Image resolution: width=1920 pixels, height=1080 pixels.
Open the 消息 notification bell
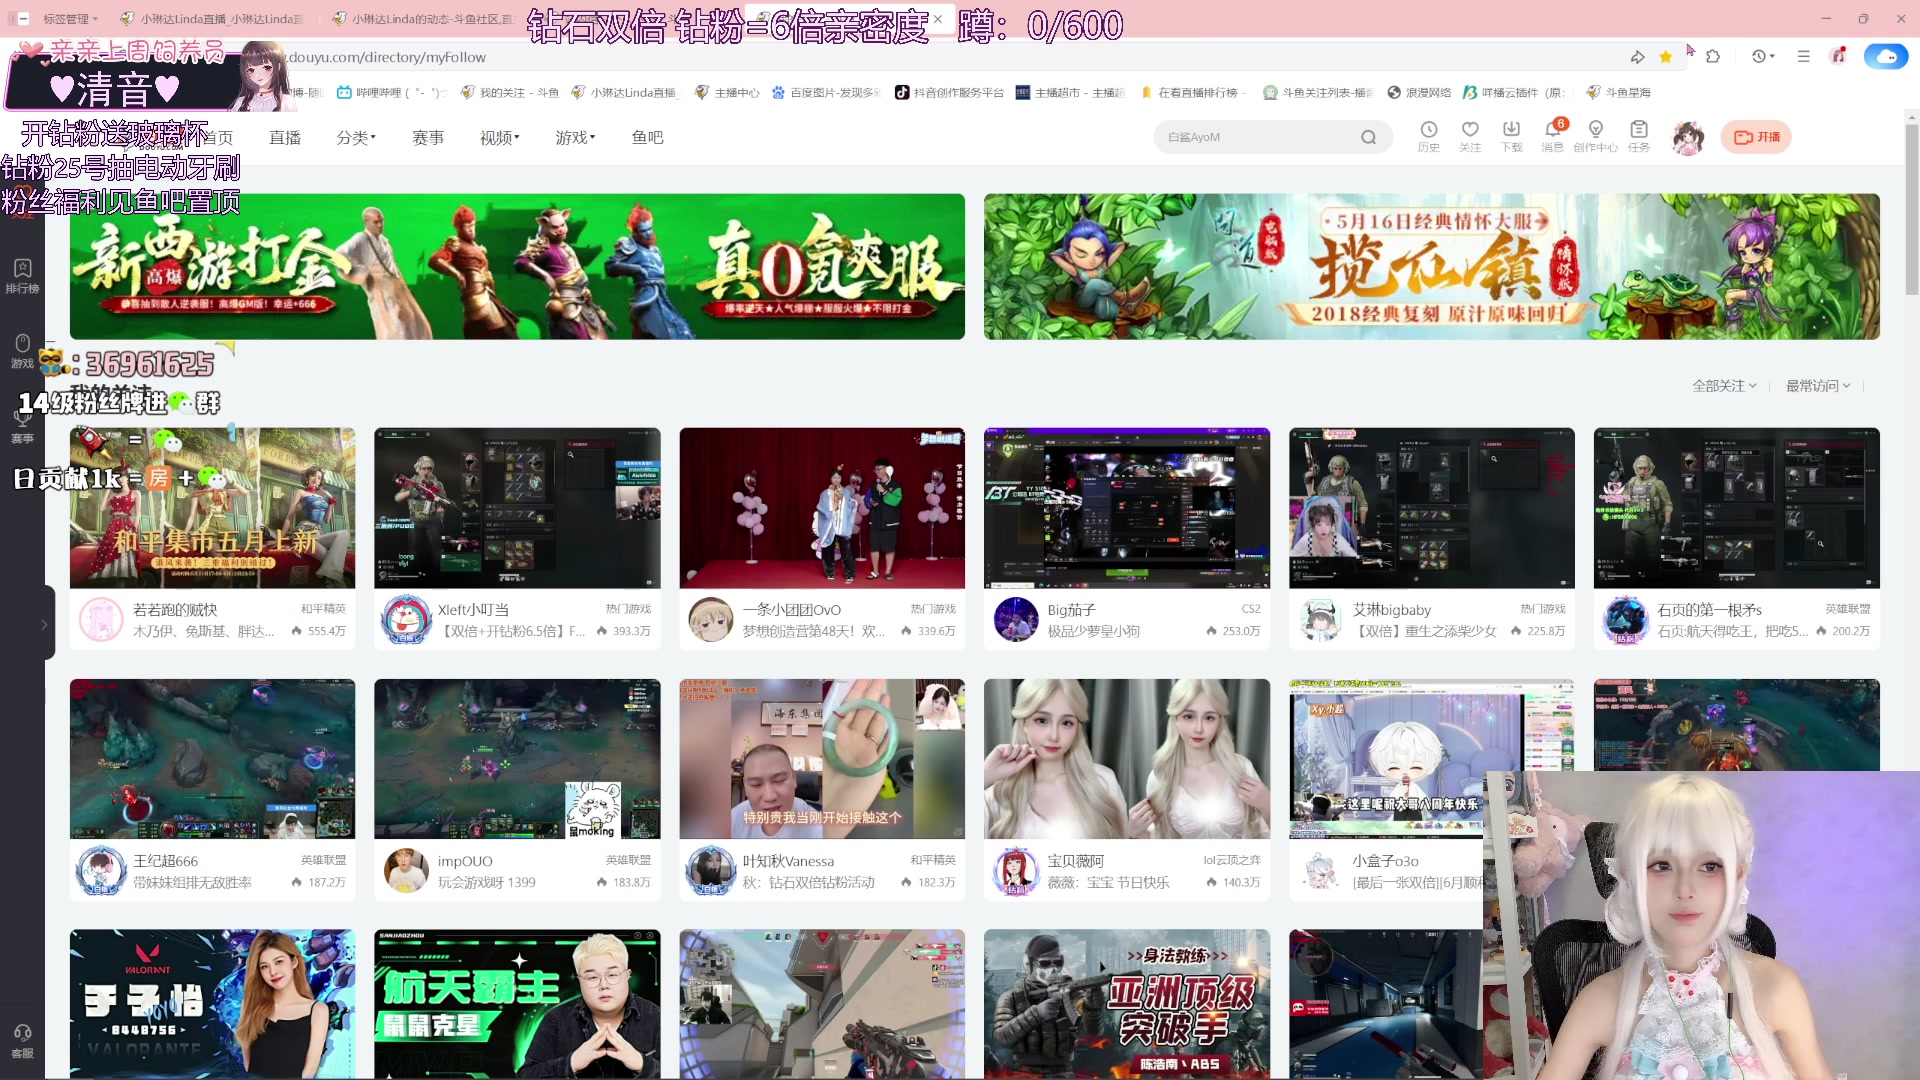pyautogui.click(x=1552, y=136)
